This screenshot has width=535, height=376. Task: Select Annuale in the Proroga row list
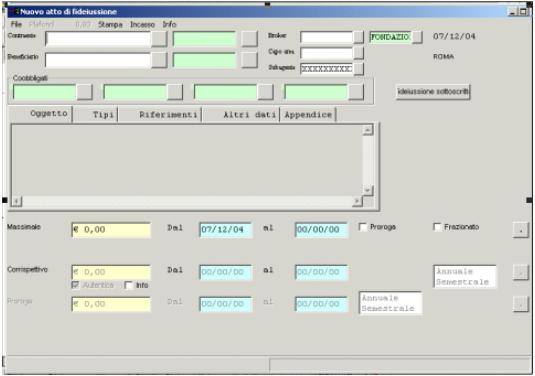380,298
